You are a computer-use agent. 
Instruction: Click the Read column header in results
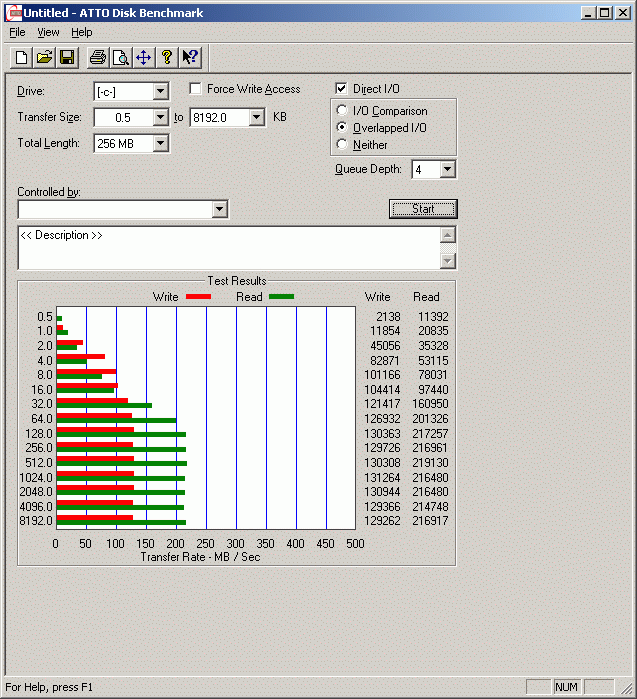tap(426, 297)
